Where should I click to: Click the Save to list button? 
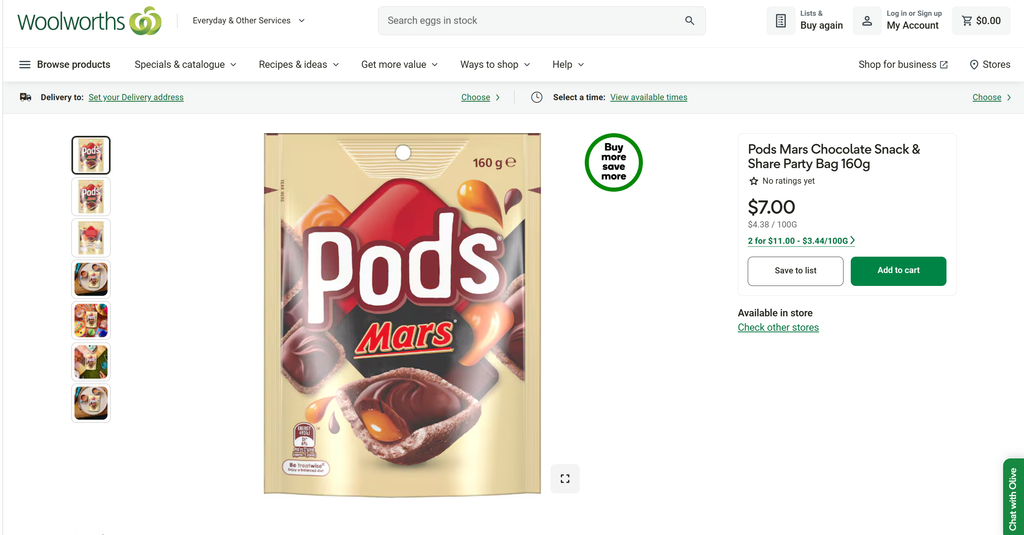[795, 270]
